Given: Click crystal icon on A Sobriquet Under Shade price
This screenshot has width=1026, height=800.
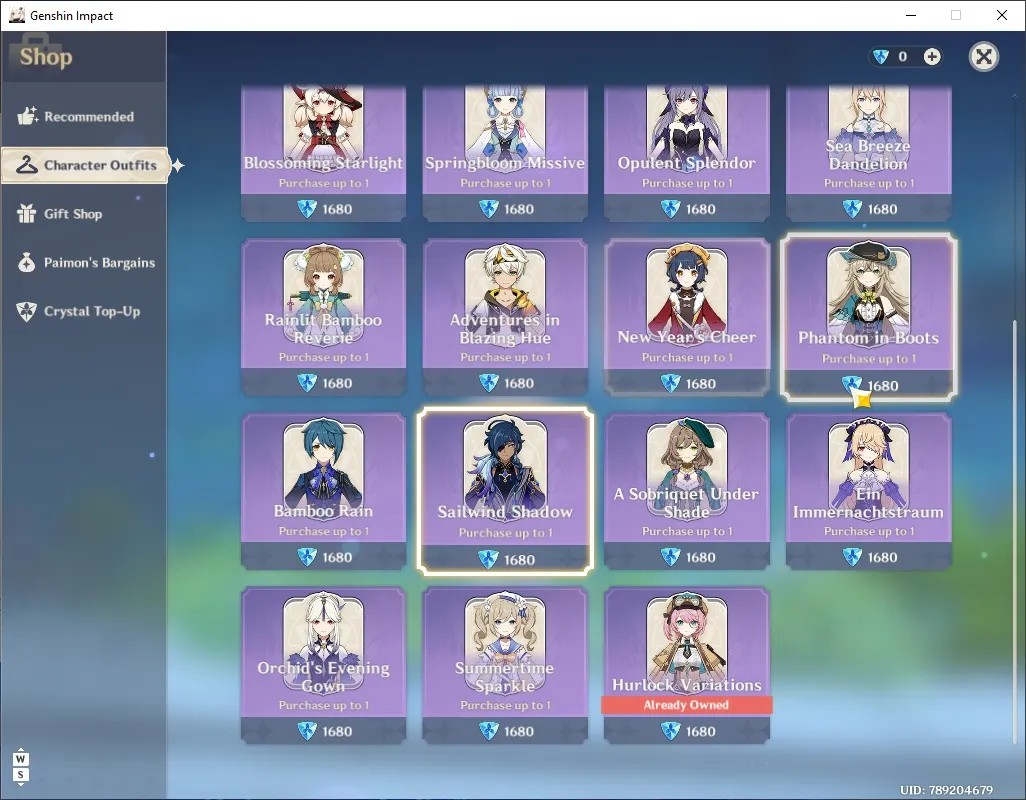Looking at the screenshot, I should [671, 557].
